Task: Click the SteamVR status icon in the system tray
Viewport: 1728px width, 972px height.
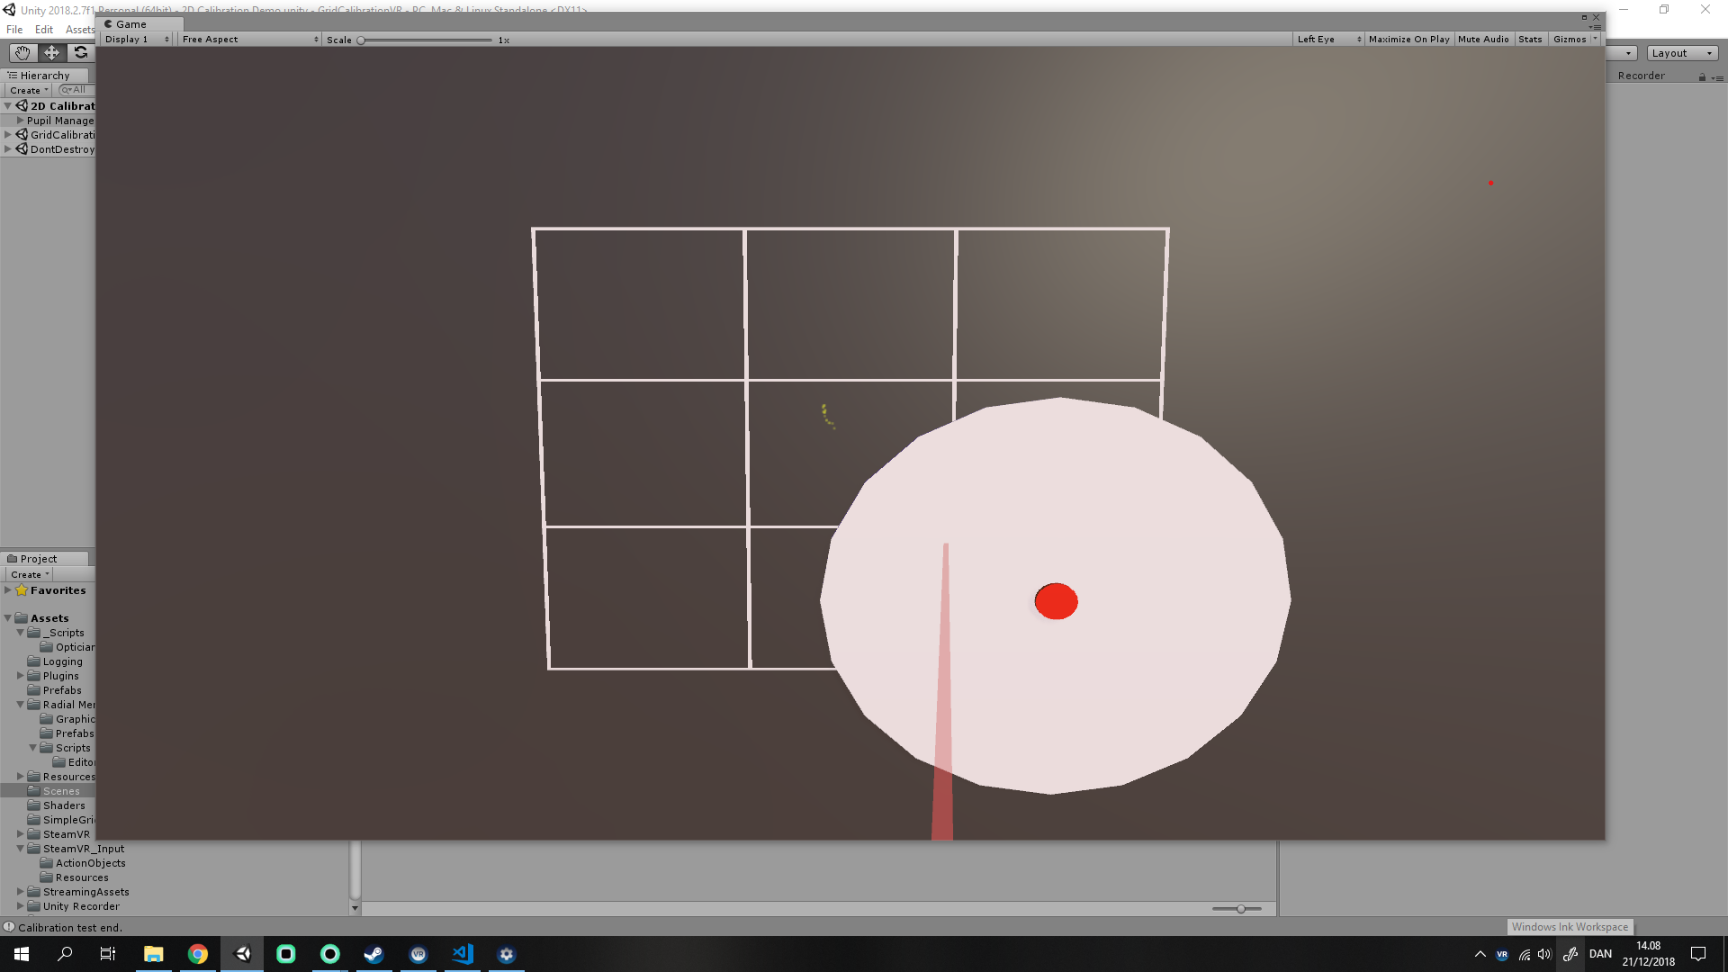Action: coord(1502,954)
